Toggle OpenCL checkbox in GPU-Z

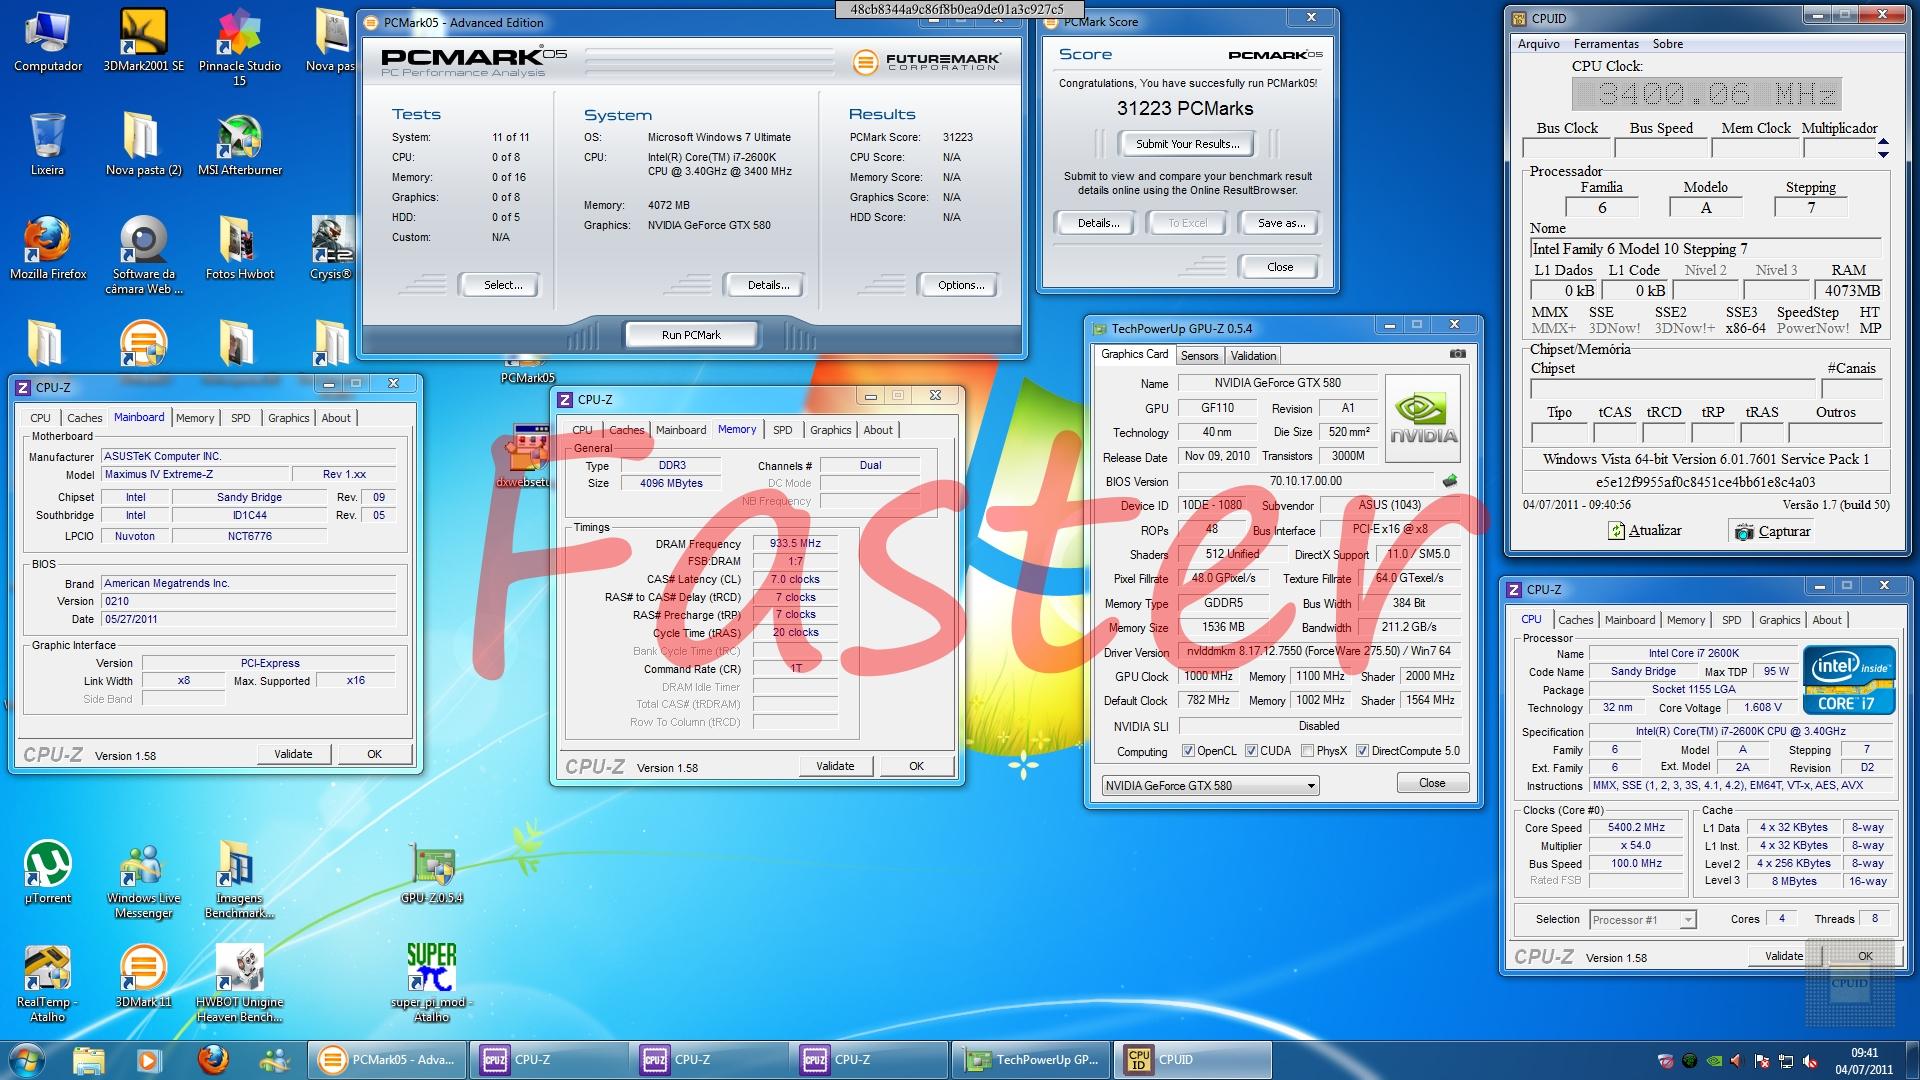pos(1188,751)
